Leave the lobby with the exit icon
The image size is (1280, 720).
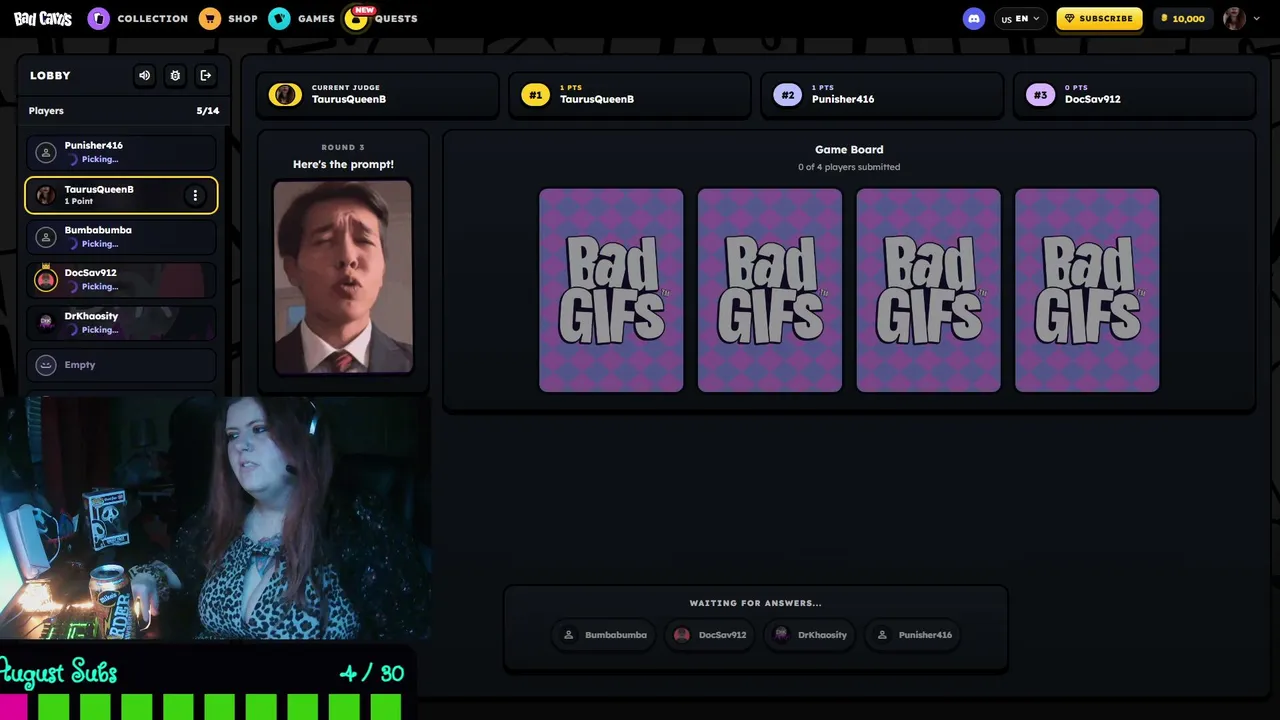[206, 75]
